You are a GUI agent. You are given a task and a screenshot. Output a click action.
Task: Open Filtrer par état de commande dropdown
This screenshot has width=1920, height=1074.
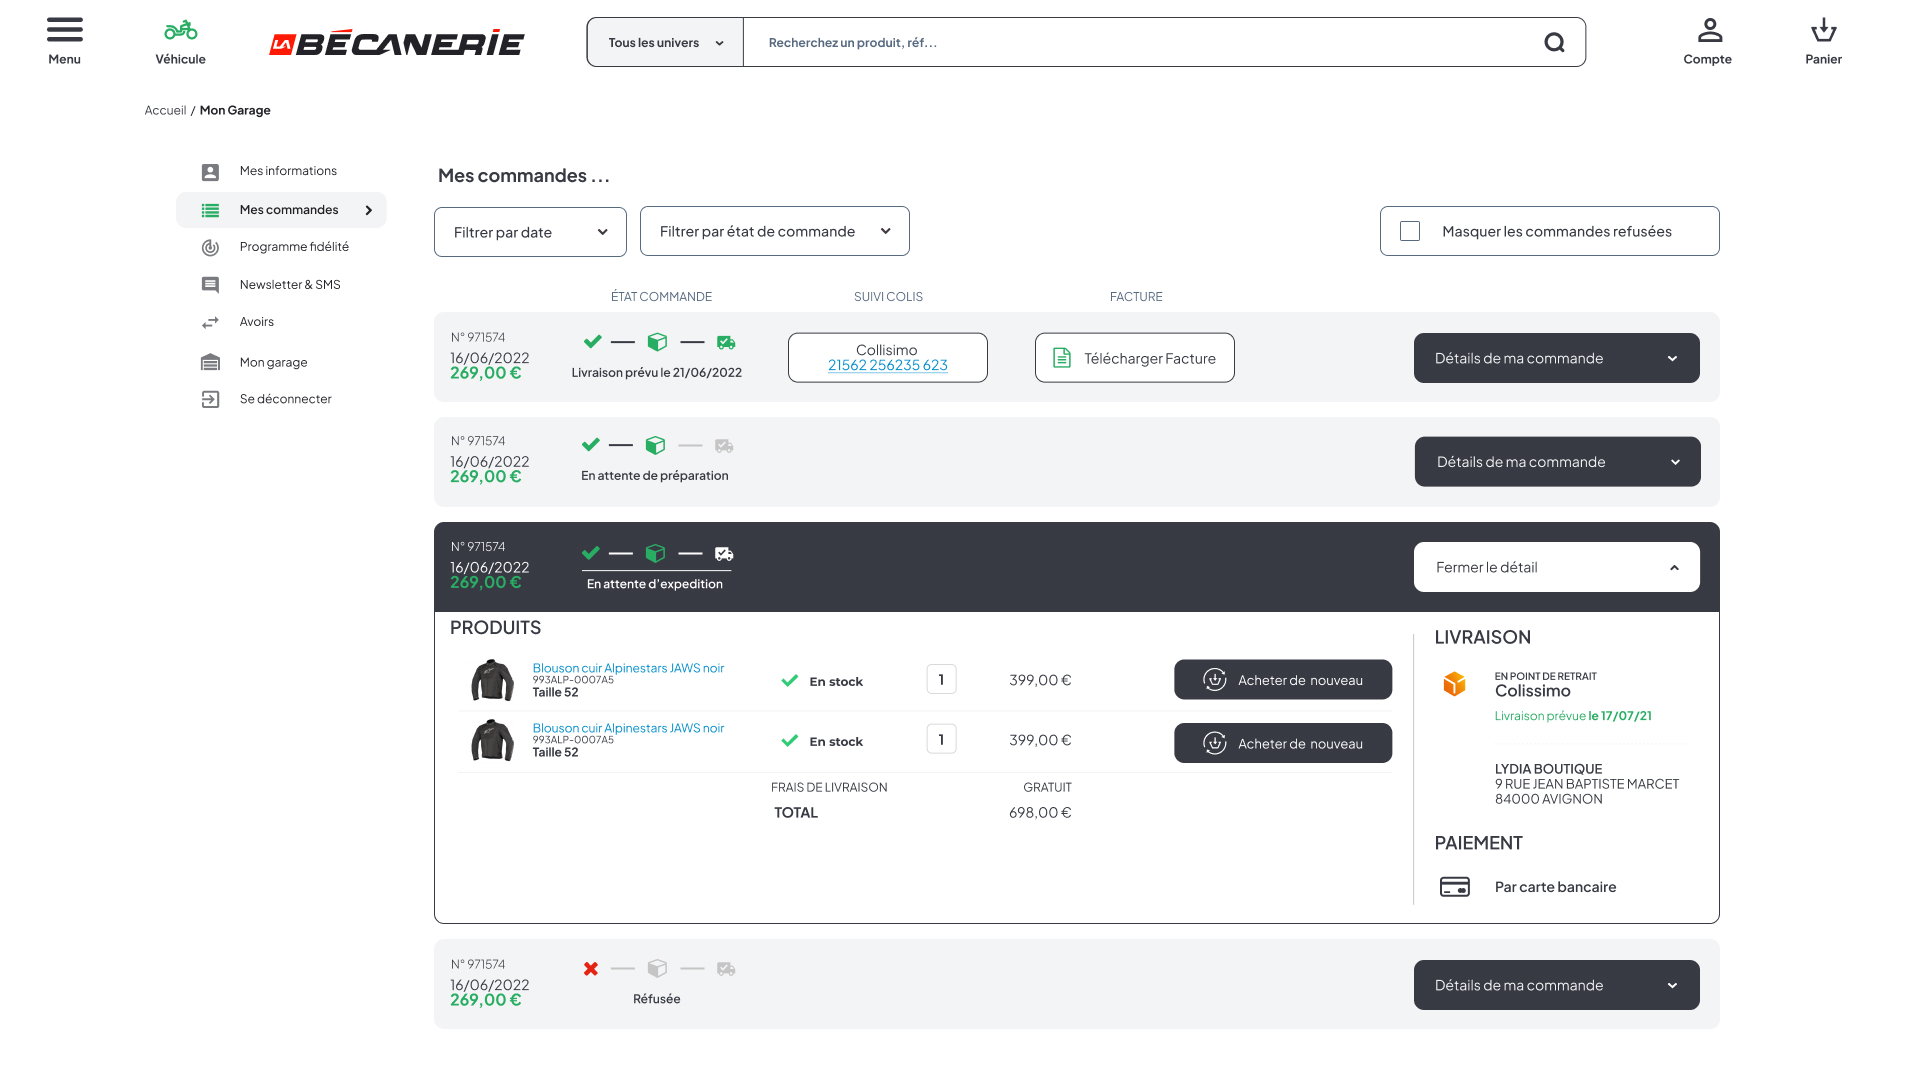coord(774,232)
